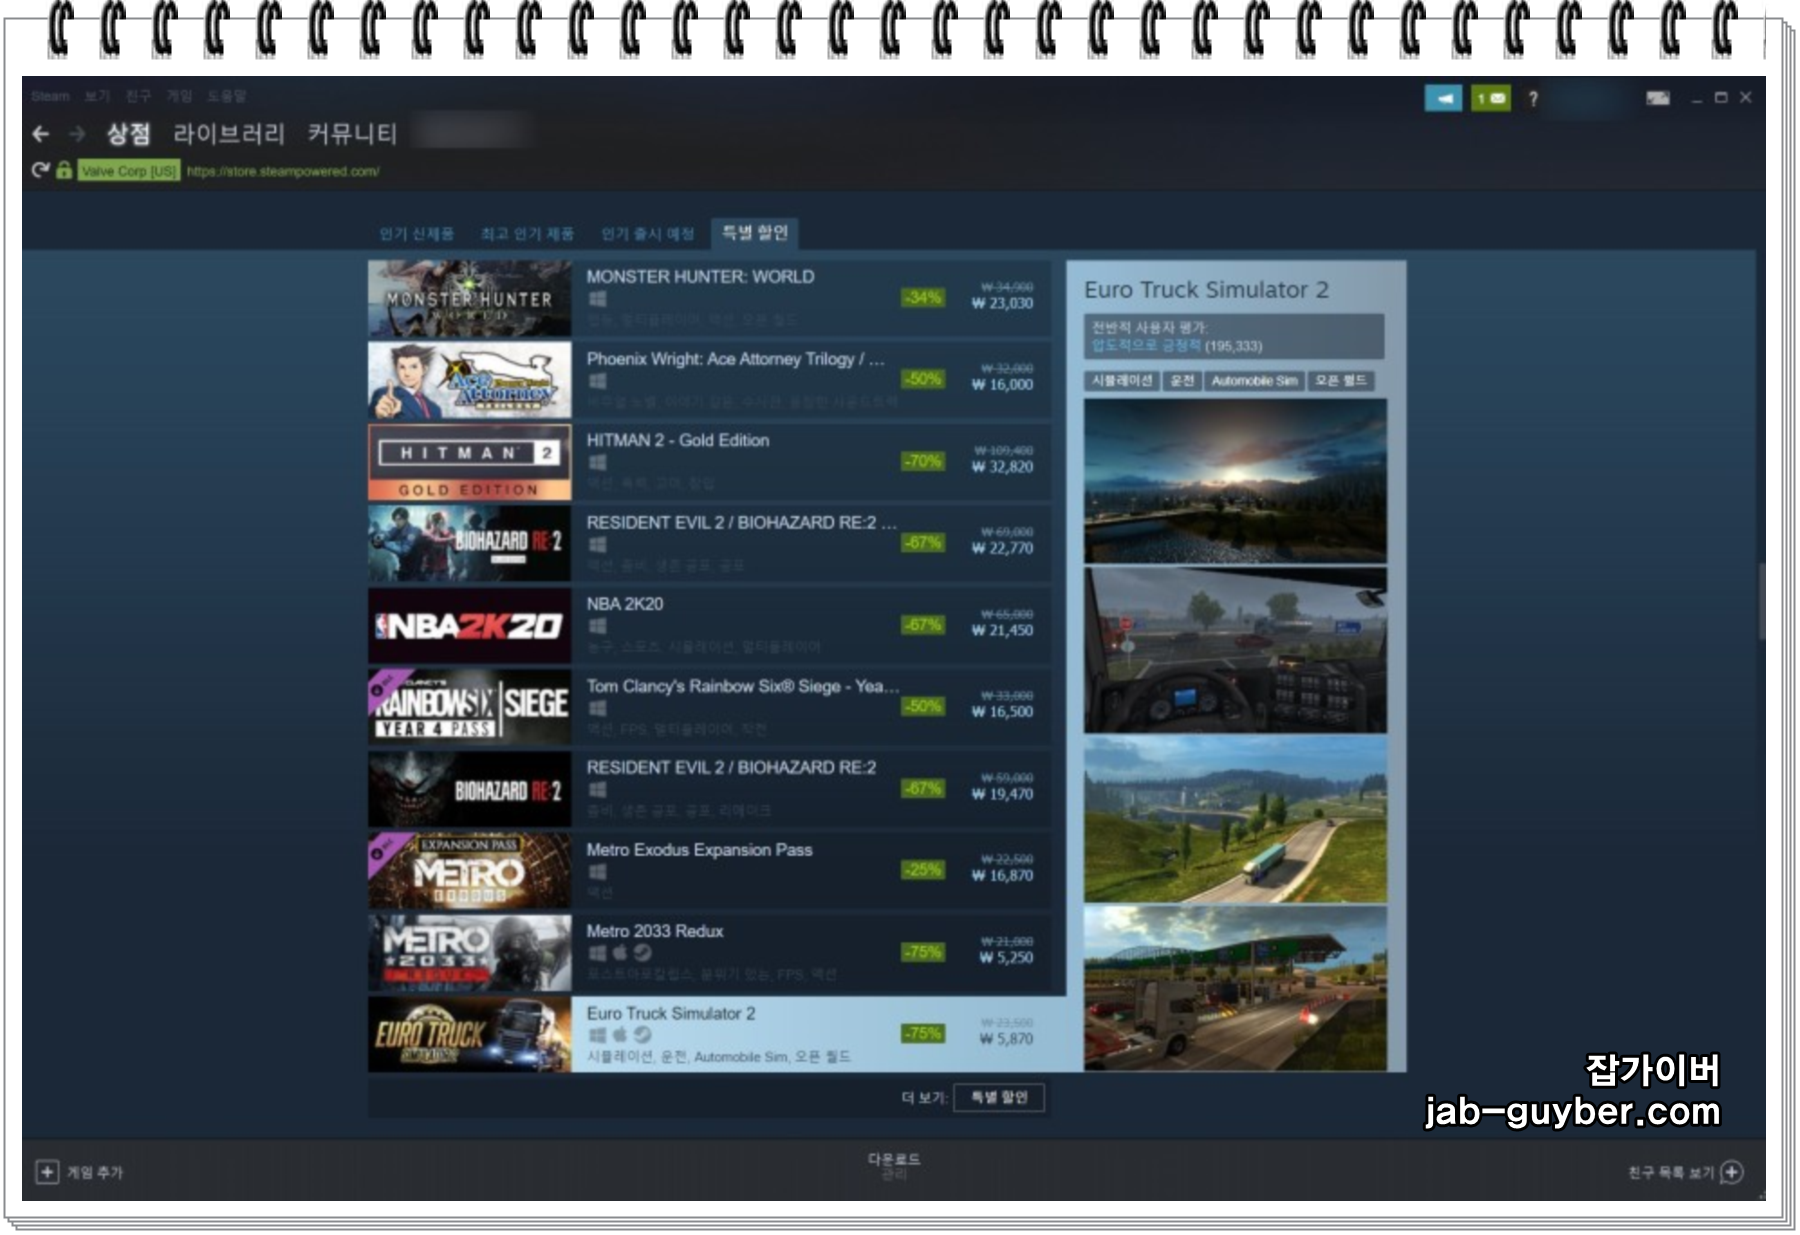Switch to 인기 출시 예정 tab

pos(647,234)
